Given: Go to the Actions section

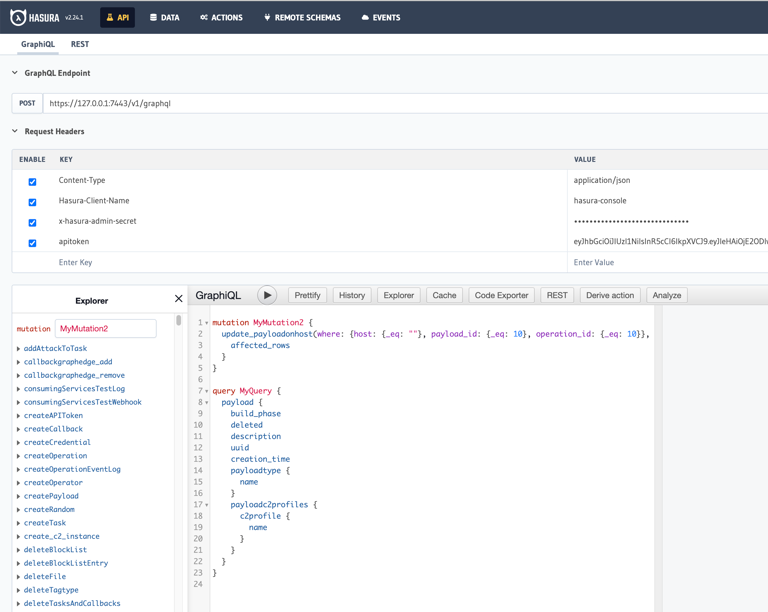Looking at the screenshot, I should (x=221, y=18).
